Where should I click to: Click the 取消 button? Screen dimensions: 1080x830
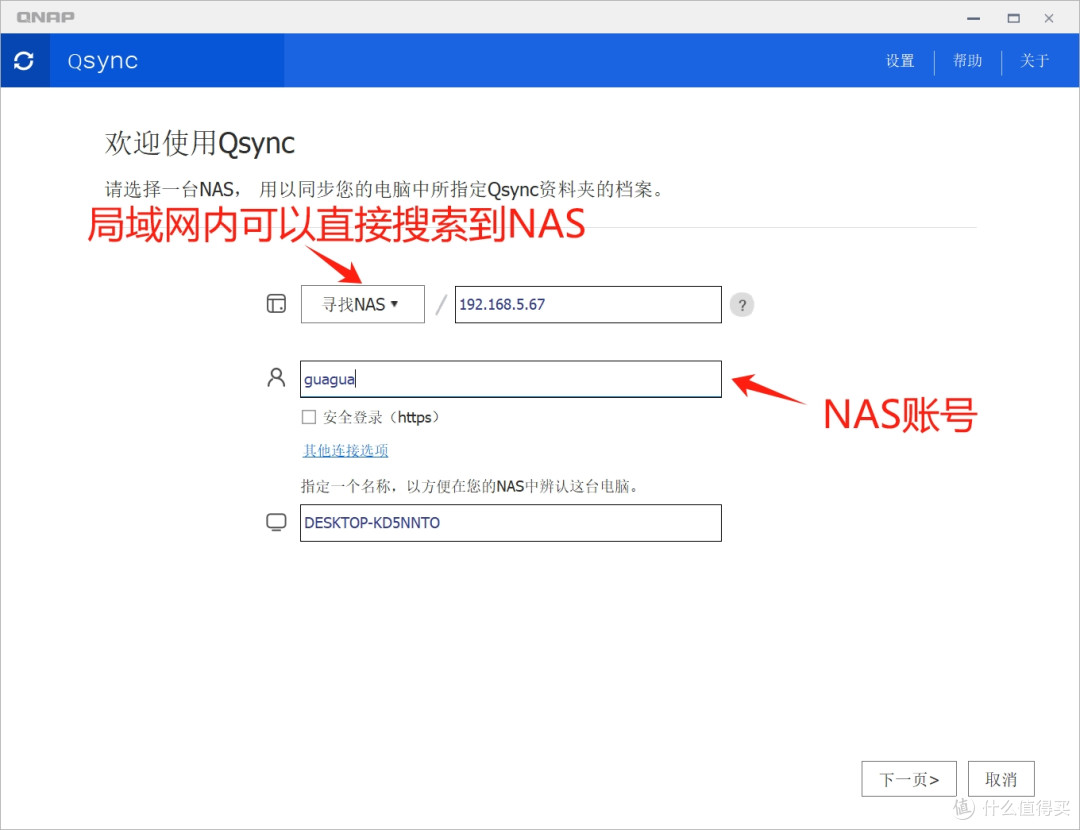(1001, 779)
